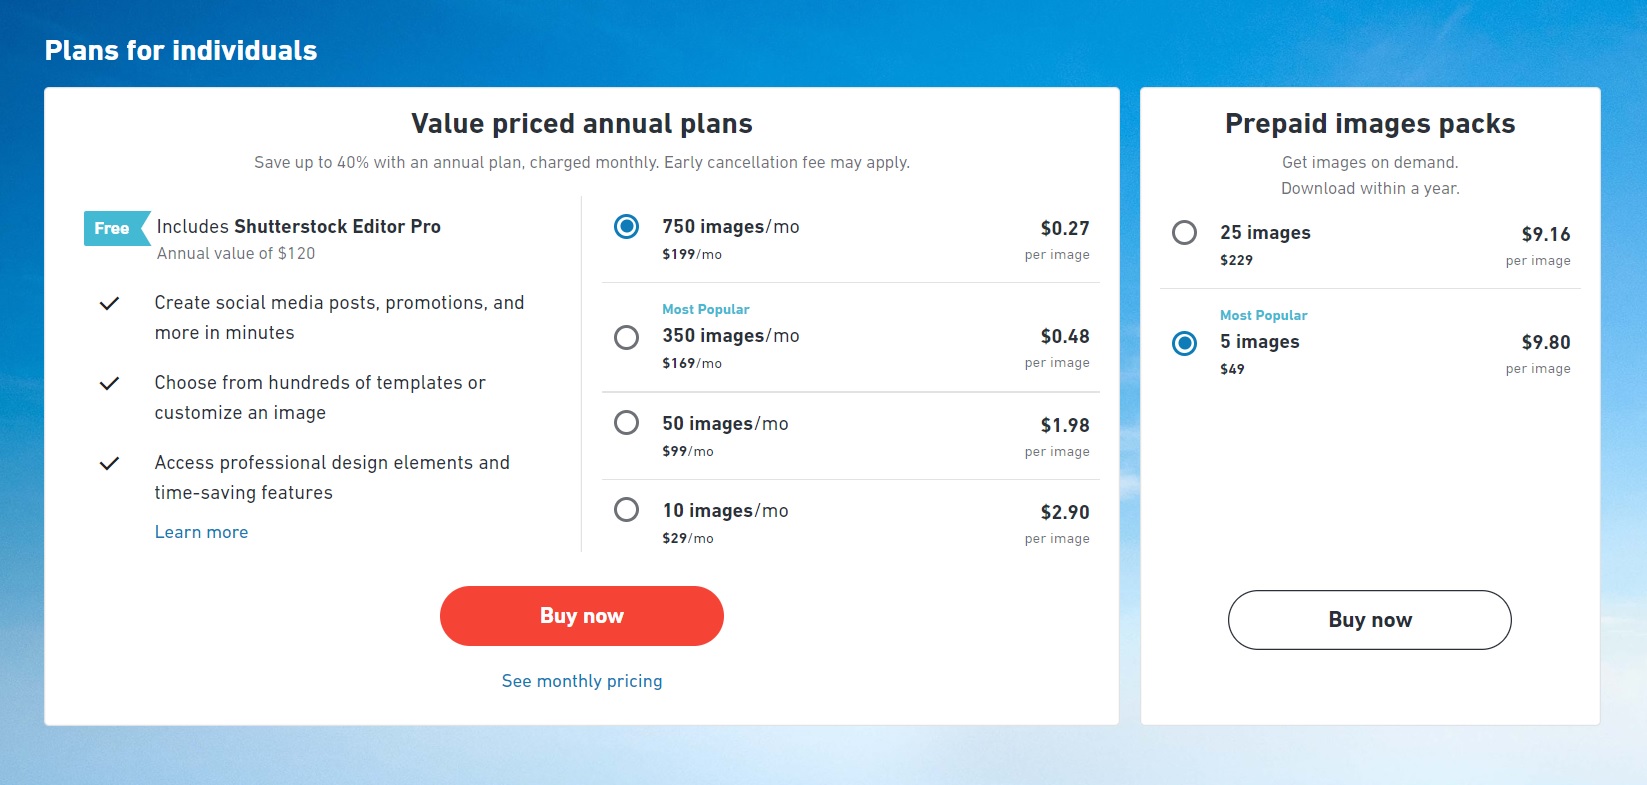Select the 5 images prepaid pack
Image resolution: width=1647 pixels, height=785 pixels.
pyautogui.click(x=1185, y=343)
